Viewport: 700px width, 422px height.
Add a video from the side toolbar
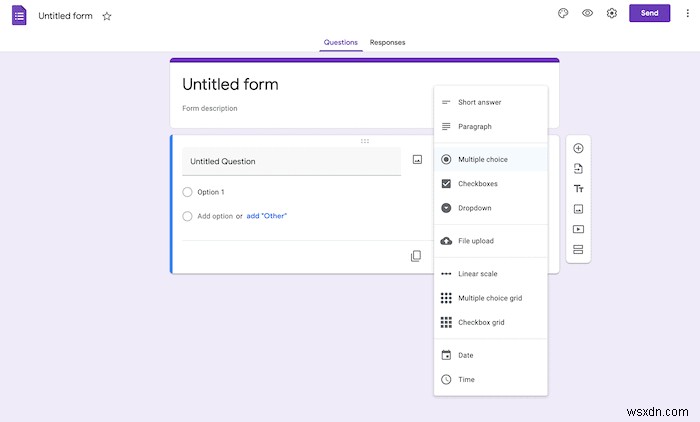[578, 229]
